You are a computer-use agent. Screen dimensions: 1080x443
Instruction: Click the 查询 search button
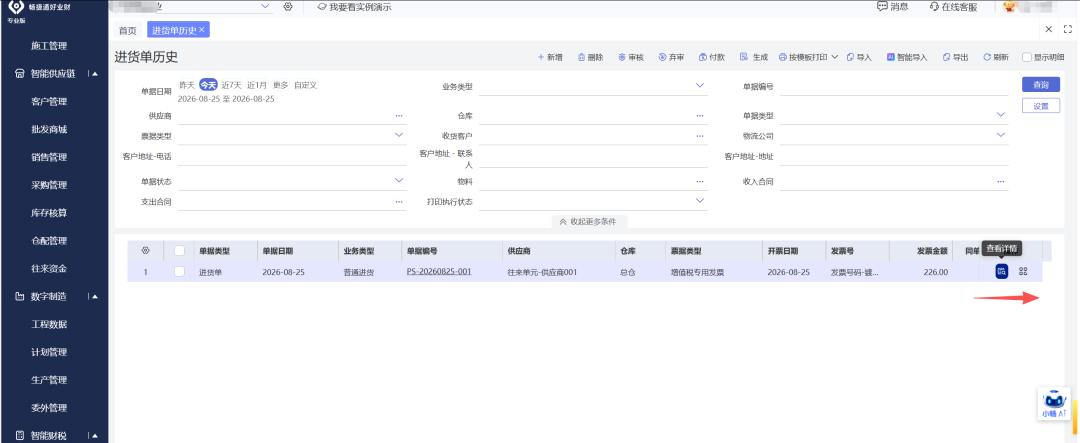coord(1041,85)
